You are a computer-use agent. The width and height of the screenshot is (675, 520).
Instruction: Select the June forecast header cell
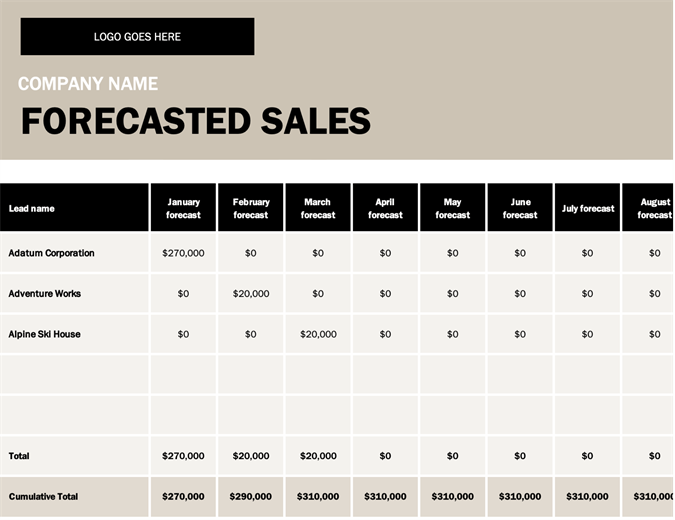point(520,208)
